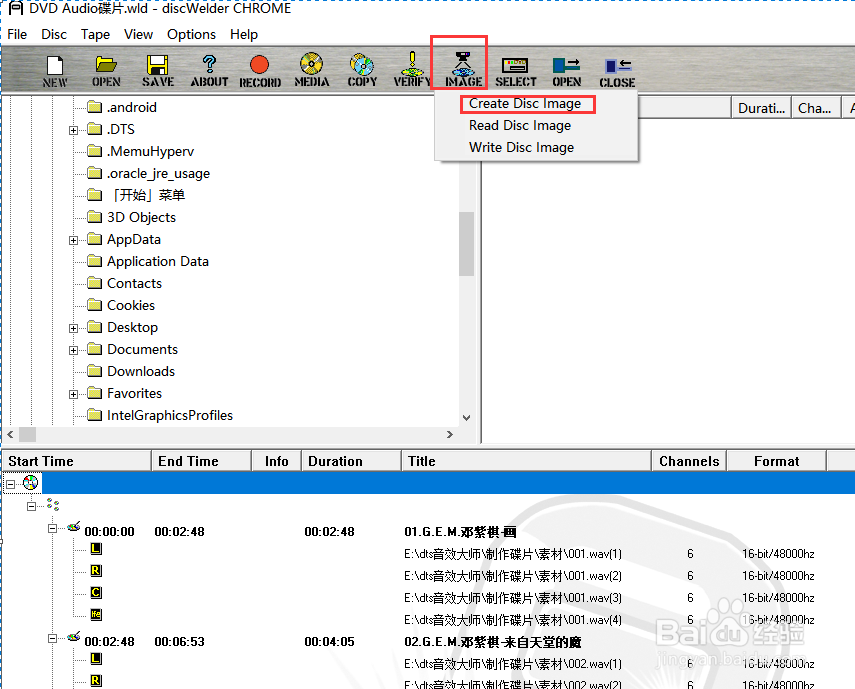This screenshot has width=855, height=689.
Task: Open the Help menu
Action: [x=244, y=34]
